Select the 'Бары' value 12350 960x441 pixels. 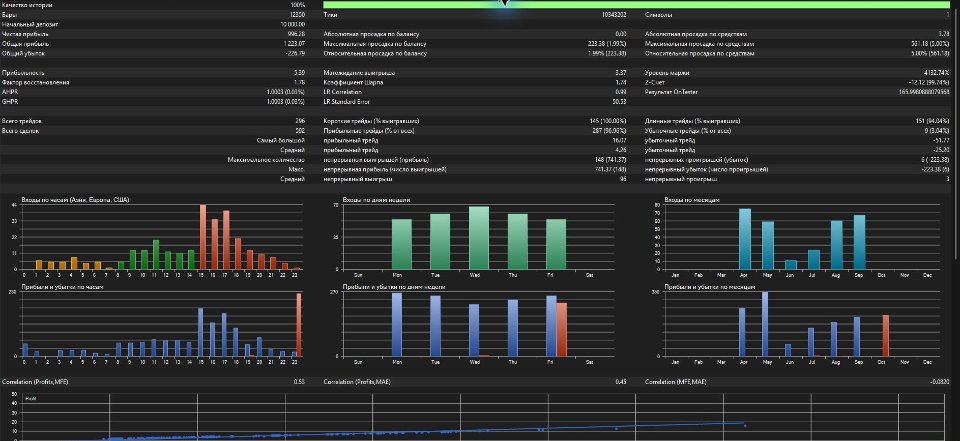click(298, 15)
